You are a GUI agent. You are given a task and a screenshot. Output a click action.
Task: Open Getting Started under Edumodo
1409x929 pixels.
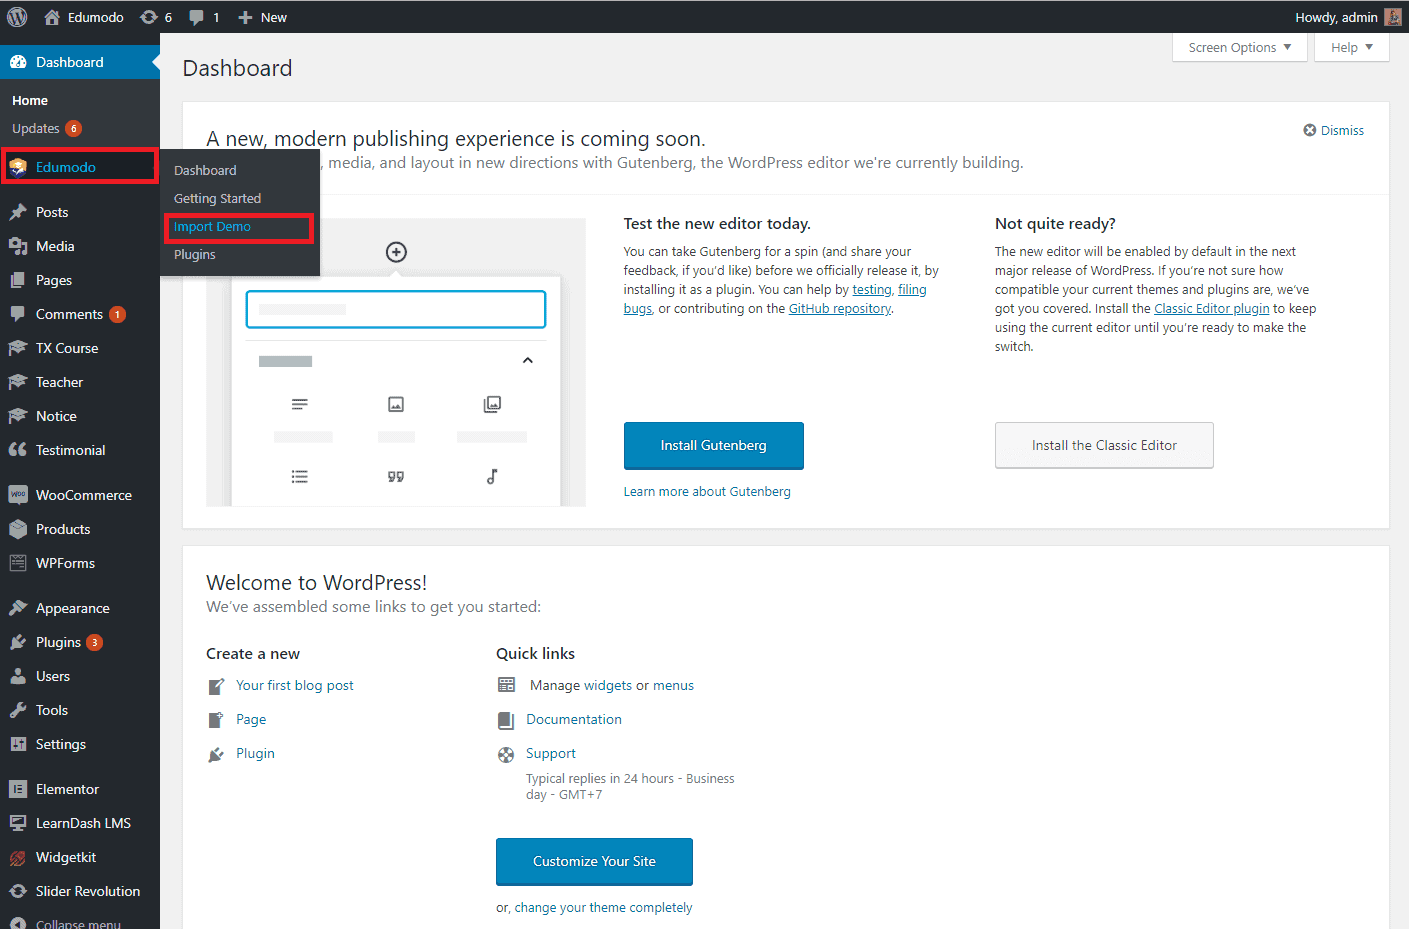pos(216,198)
